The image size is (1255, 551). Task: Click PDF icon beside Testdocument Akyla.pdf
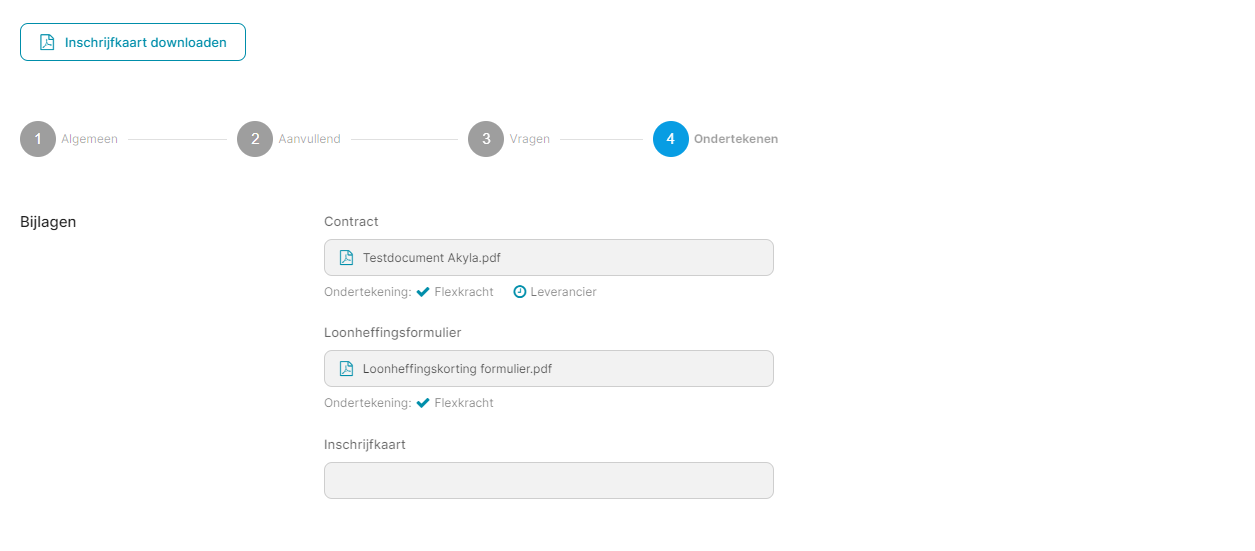347,257
